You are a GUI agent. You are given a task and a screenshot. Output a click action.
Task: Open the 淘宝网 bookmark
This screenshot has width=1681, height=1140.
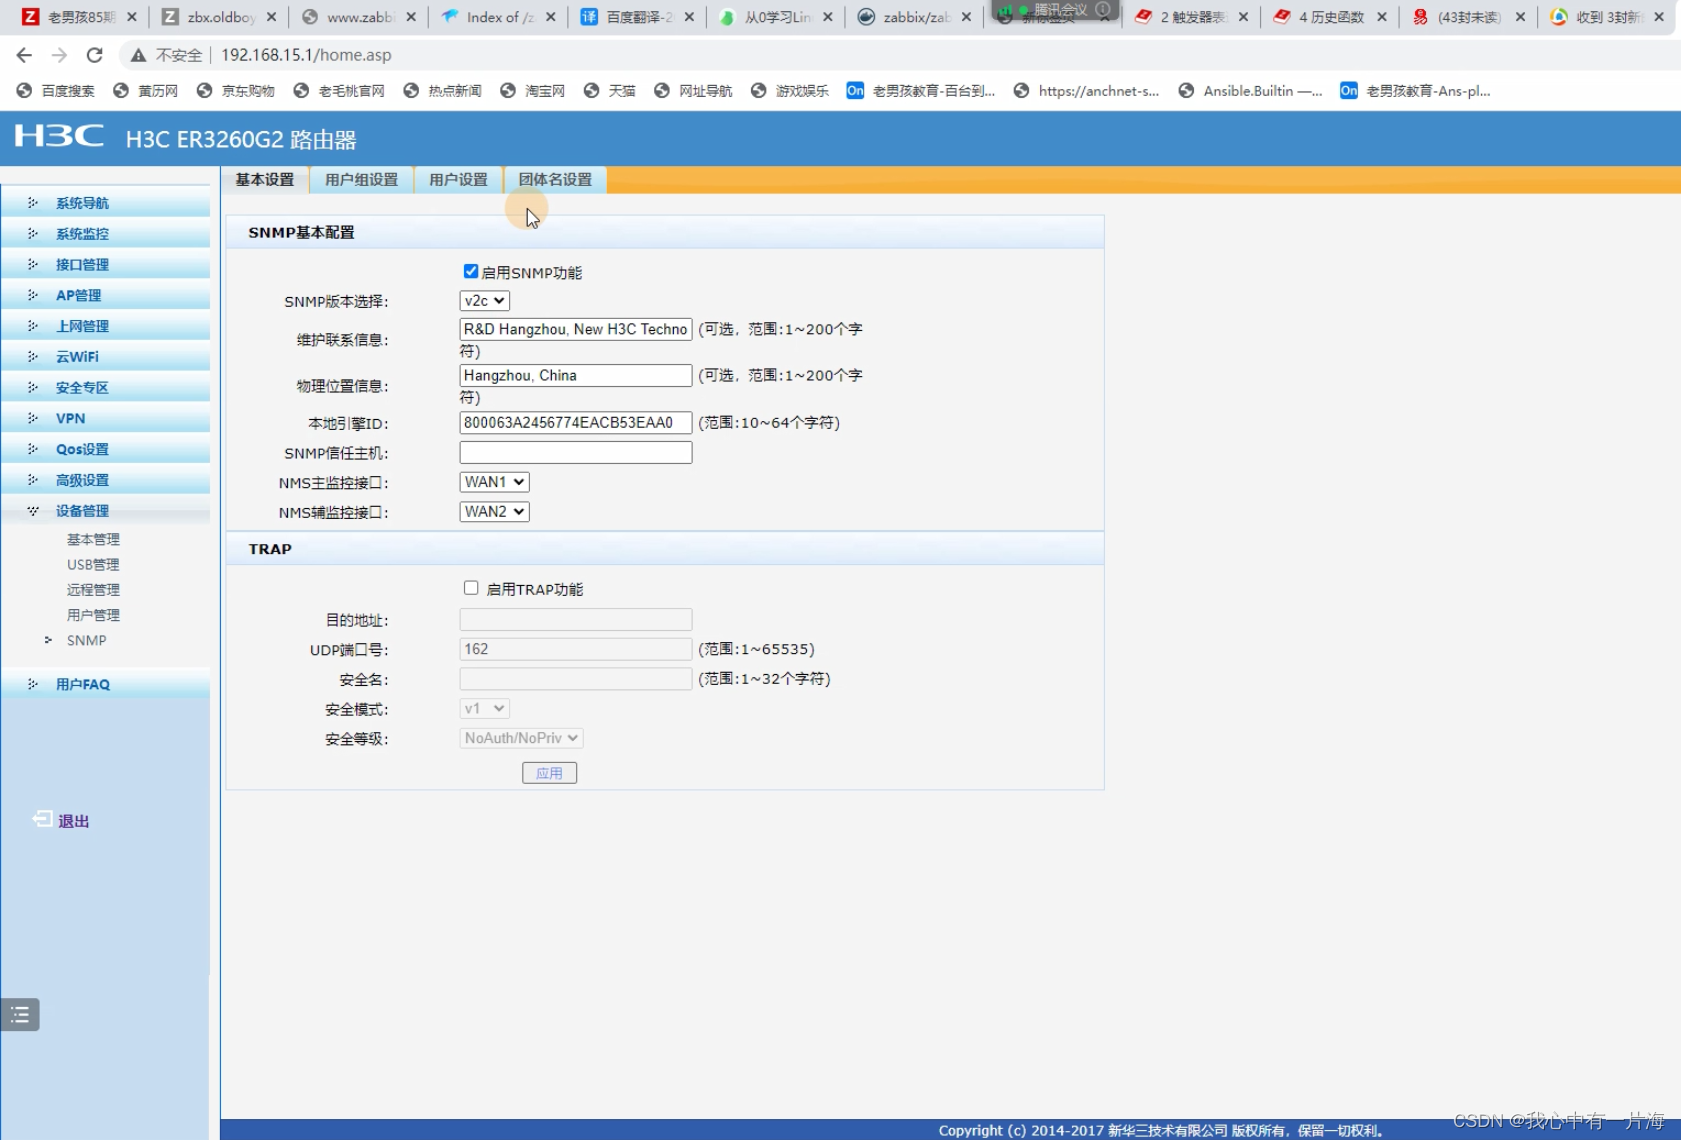point(533,91)
